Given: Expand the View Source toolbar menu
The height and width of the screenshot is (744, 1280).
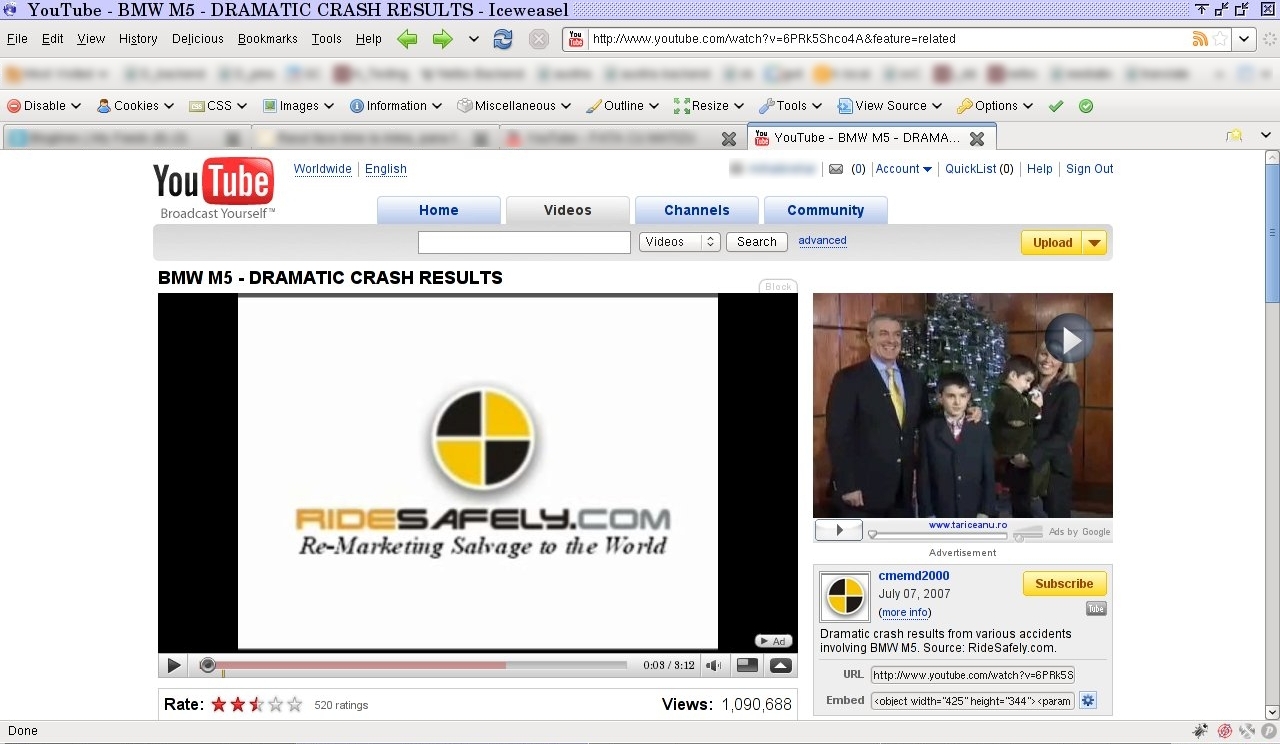Looking at the screenshot, I should pyautogui.click(x=890, y=106).
